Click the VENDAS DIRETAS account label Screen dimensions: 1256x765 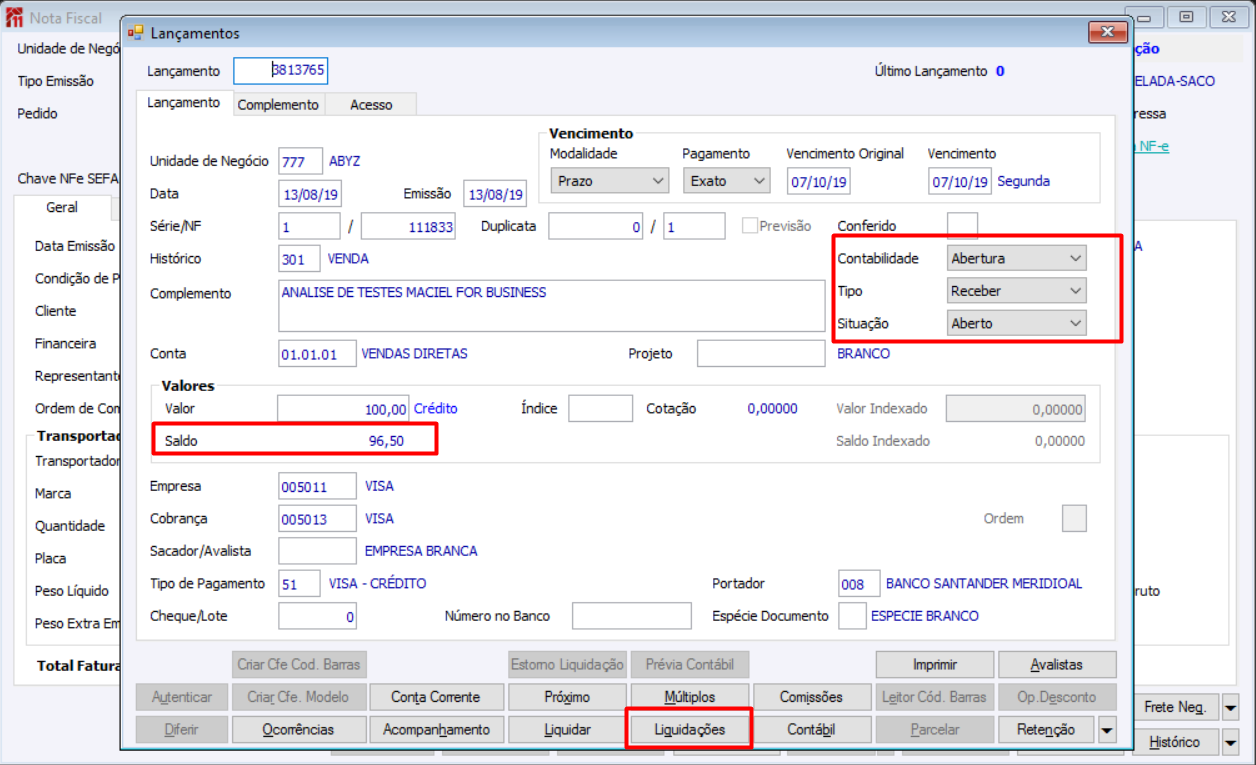pos(414,353)
